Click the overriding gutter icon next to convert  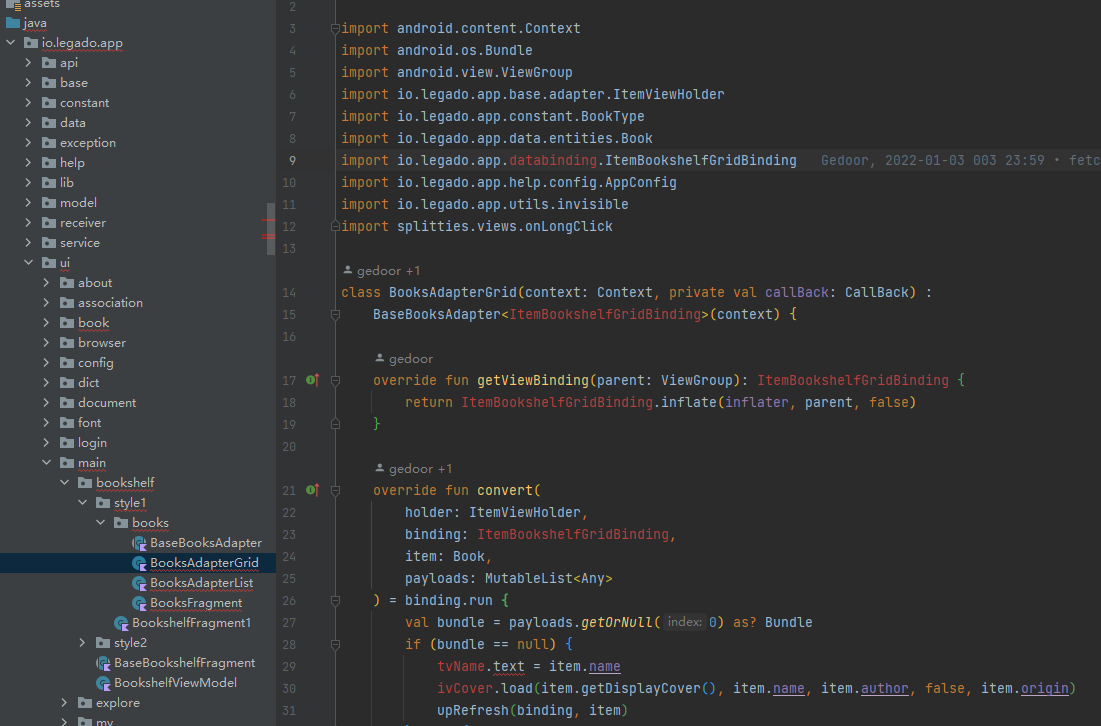click(x=311, y=491)
